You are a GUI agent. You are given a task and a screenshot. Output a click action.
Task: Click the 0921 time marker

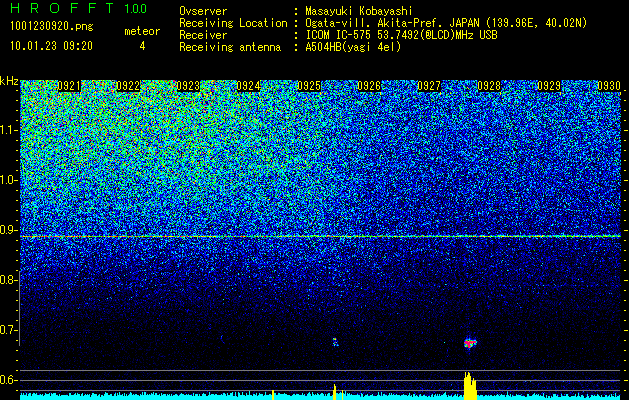69,86
